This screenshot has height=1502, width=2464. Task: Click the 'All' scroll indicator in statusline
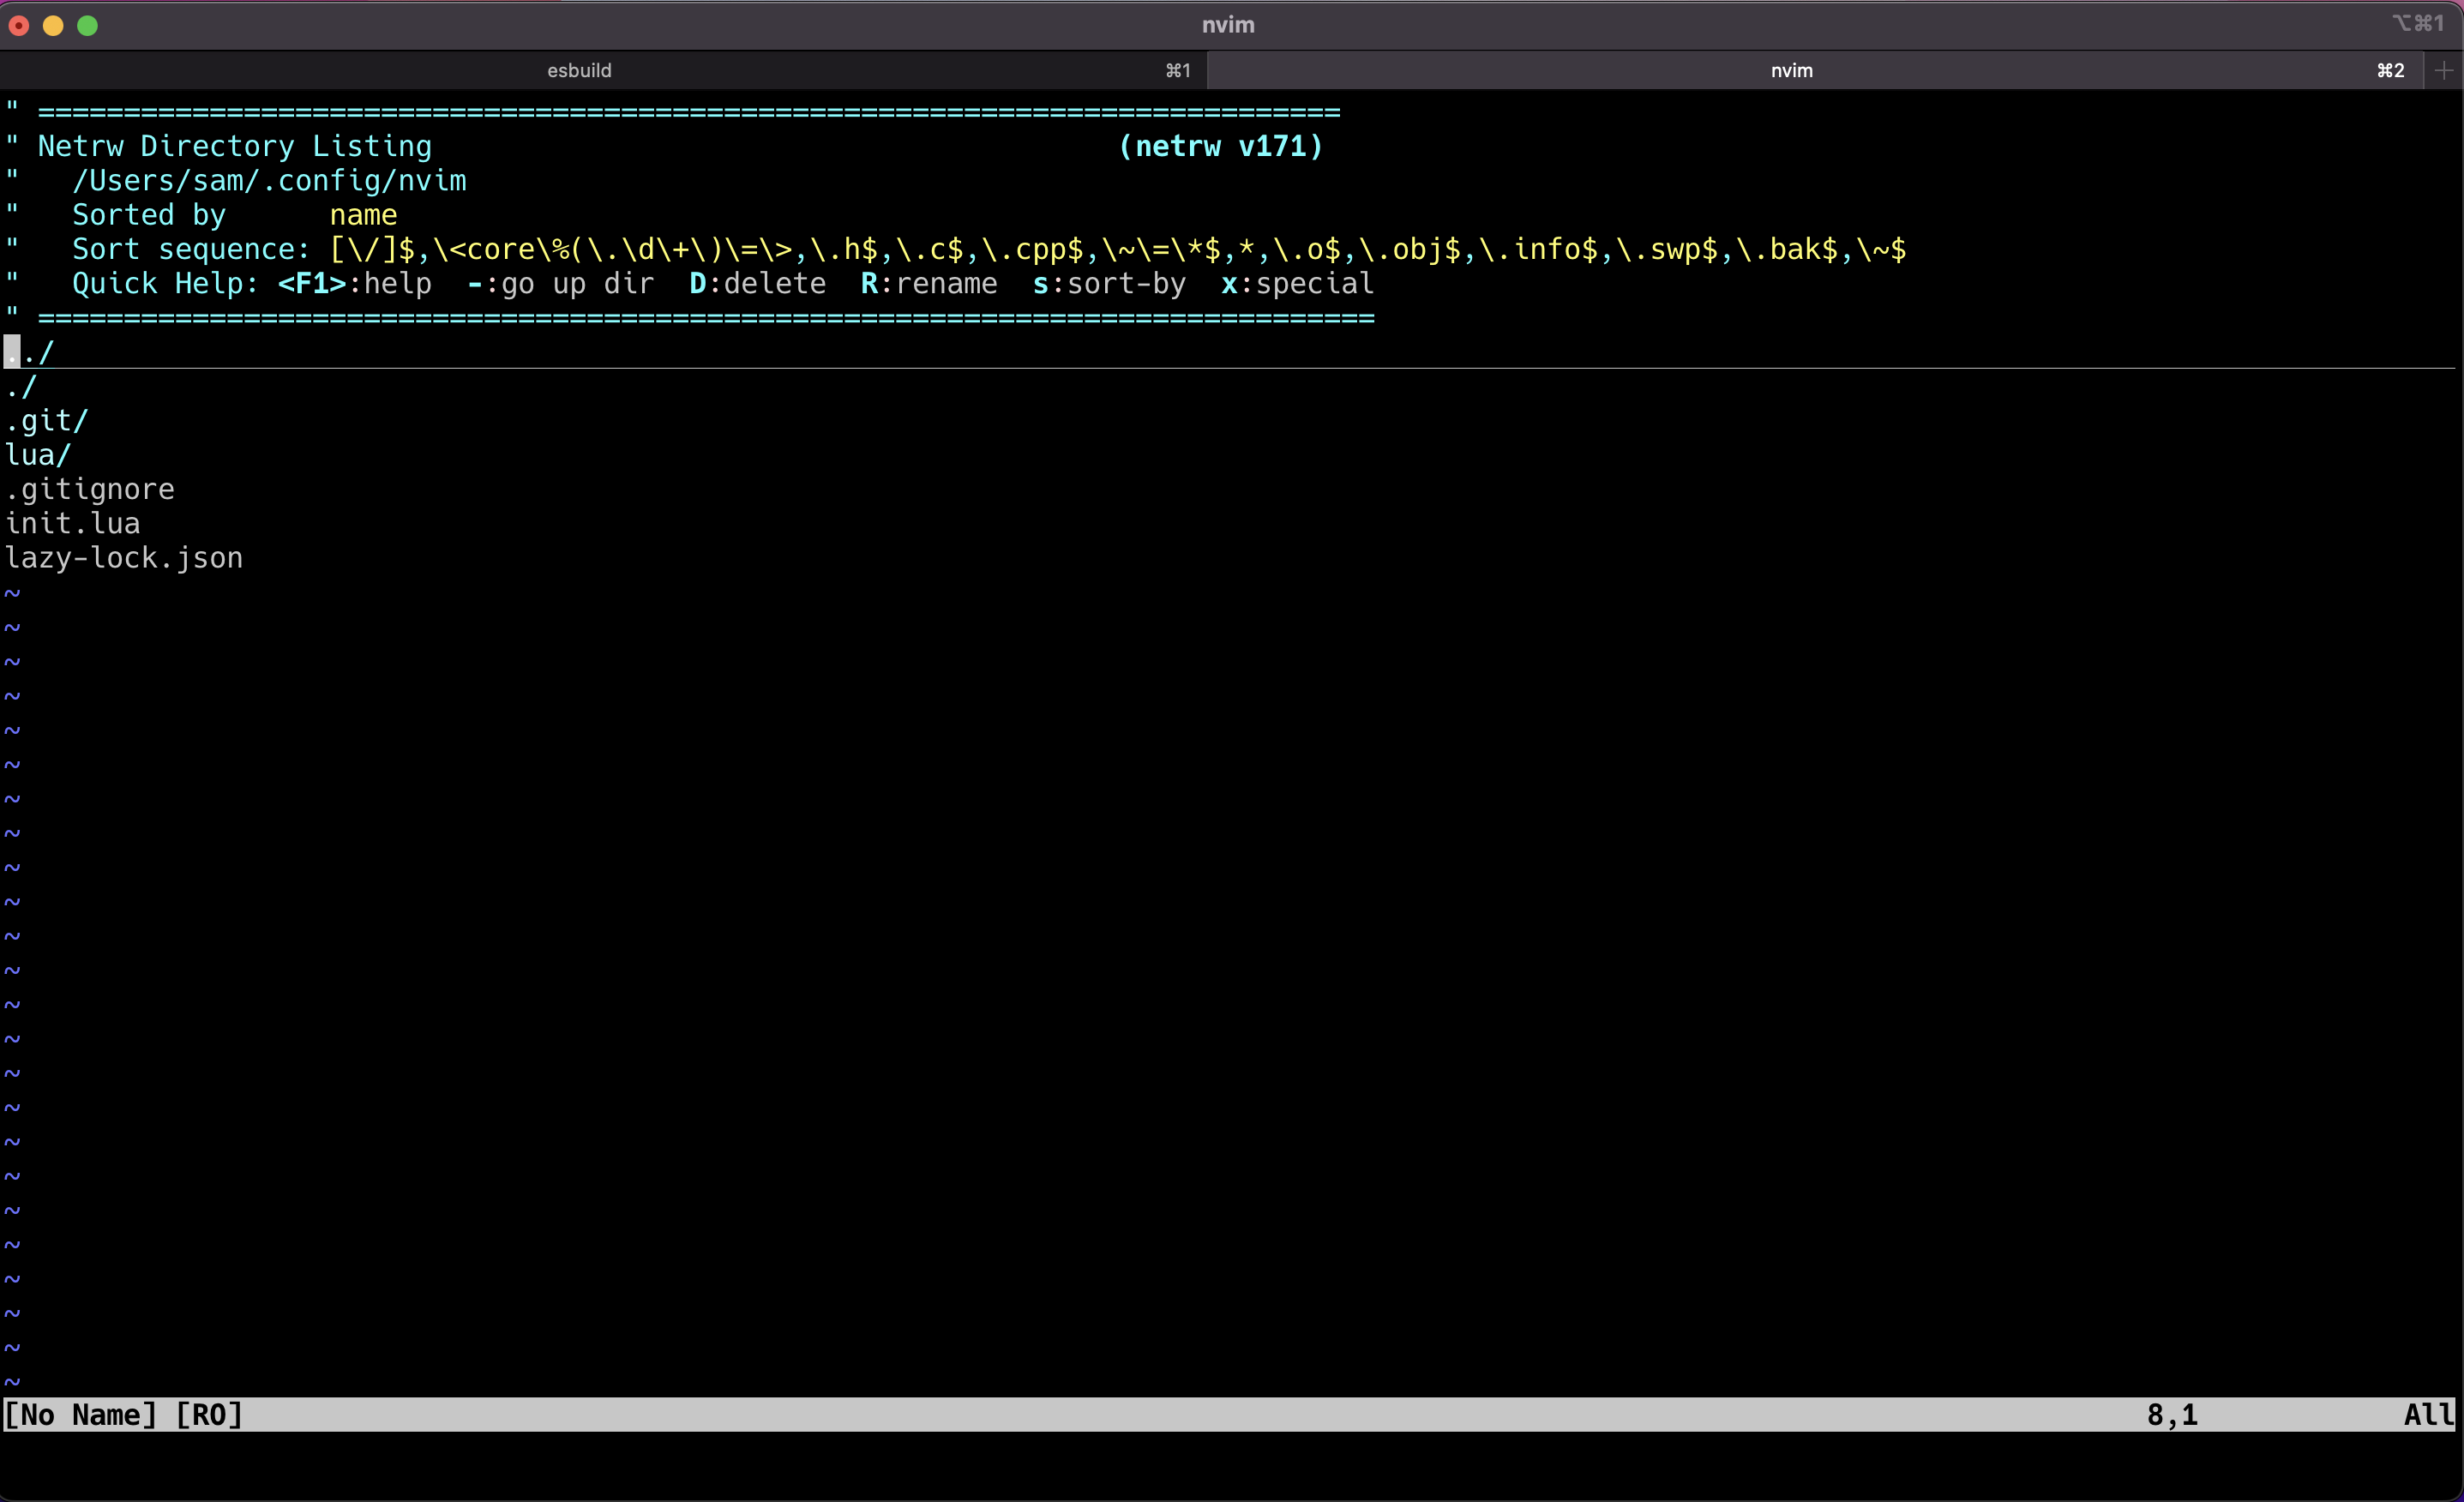pyautogui.click(x=2430, y=1415)
